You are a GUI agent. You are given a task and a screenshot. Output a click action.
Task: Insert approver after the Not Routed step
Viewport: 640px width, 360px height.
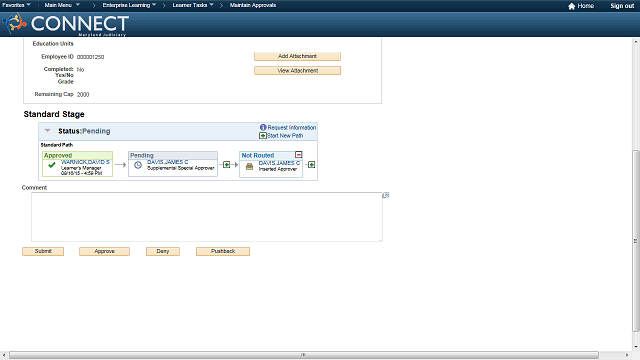click(x=311, y=164)
